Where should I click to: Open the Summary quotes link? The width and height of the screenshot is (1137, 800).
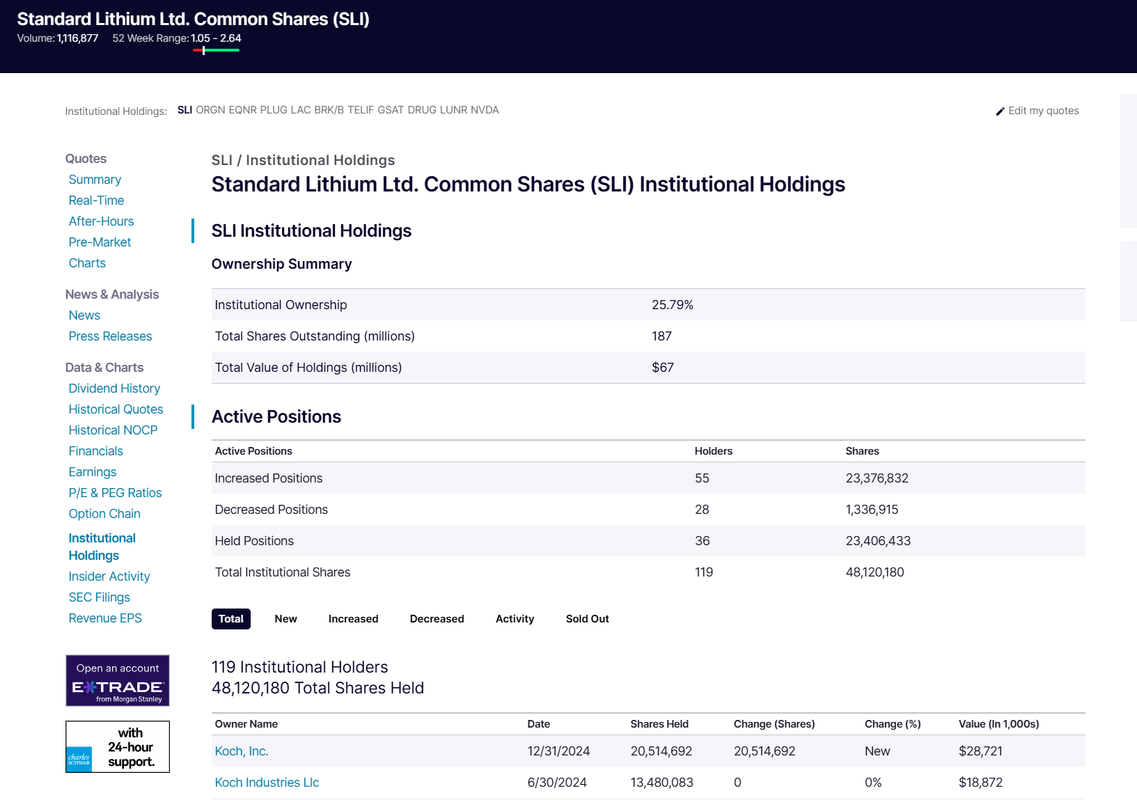[x=95, y=179]
